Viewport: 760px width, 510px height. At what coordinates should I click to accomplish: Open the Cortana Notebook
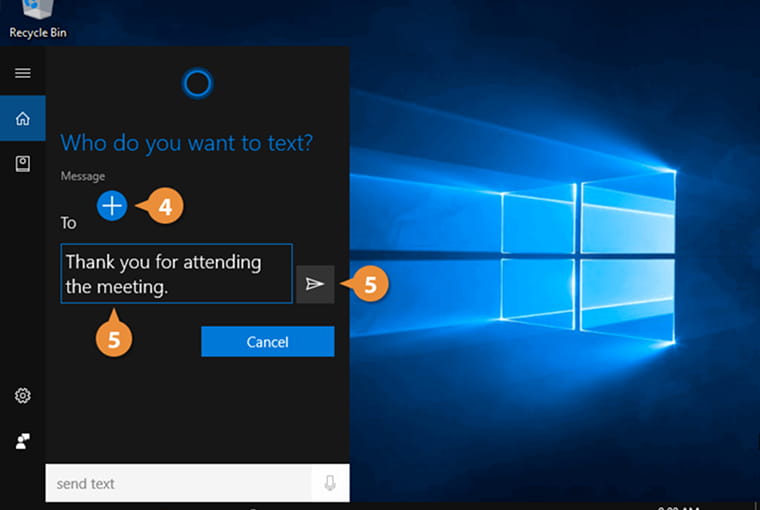[22, 164]
